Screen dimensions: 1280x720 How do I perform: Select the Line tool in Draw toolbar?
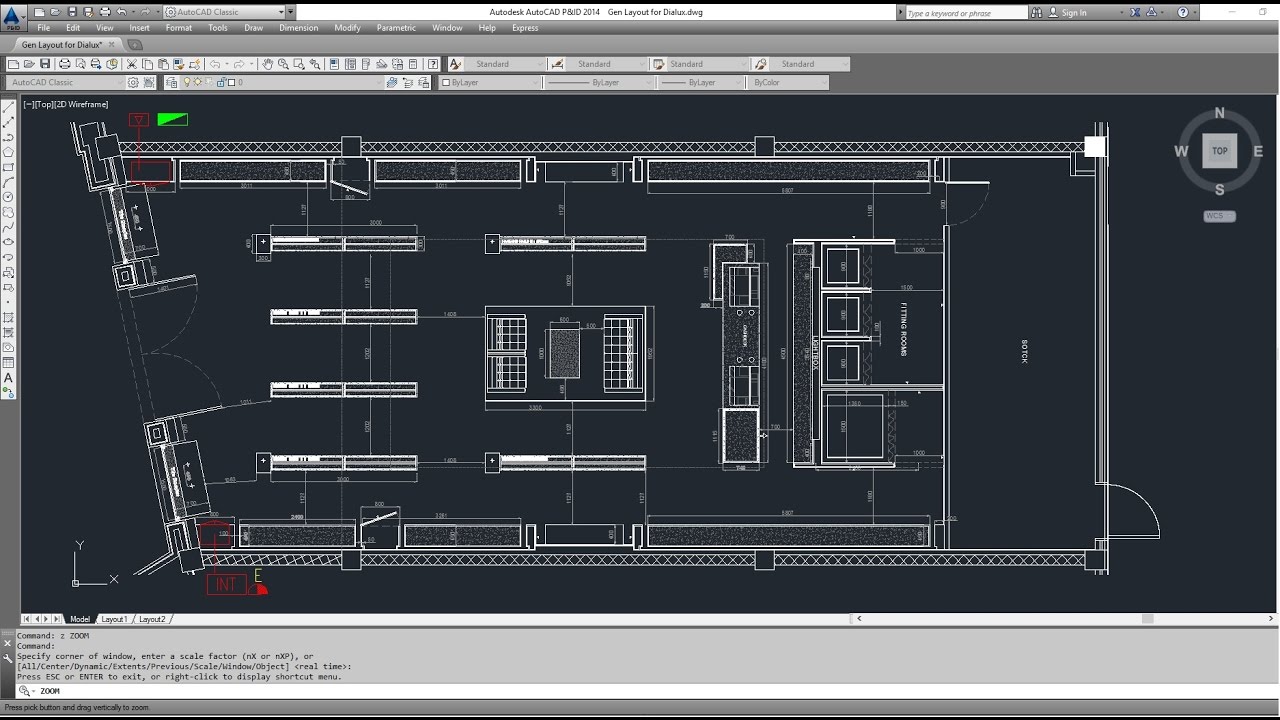(x=9, y=107)
